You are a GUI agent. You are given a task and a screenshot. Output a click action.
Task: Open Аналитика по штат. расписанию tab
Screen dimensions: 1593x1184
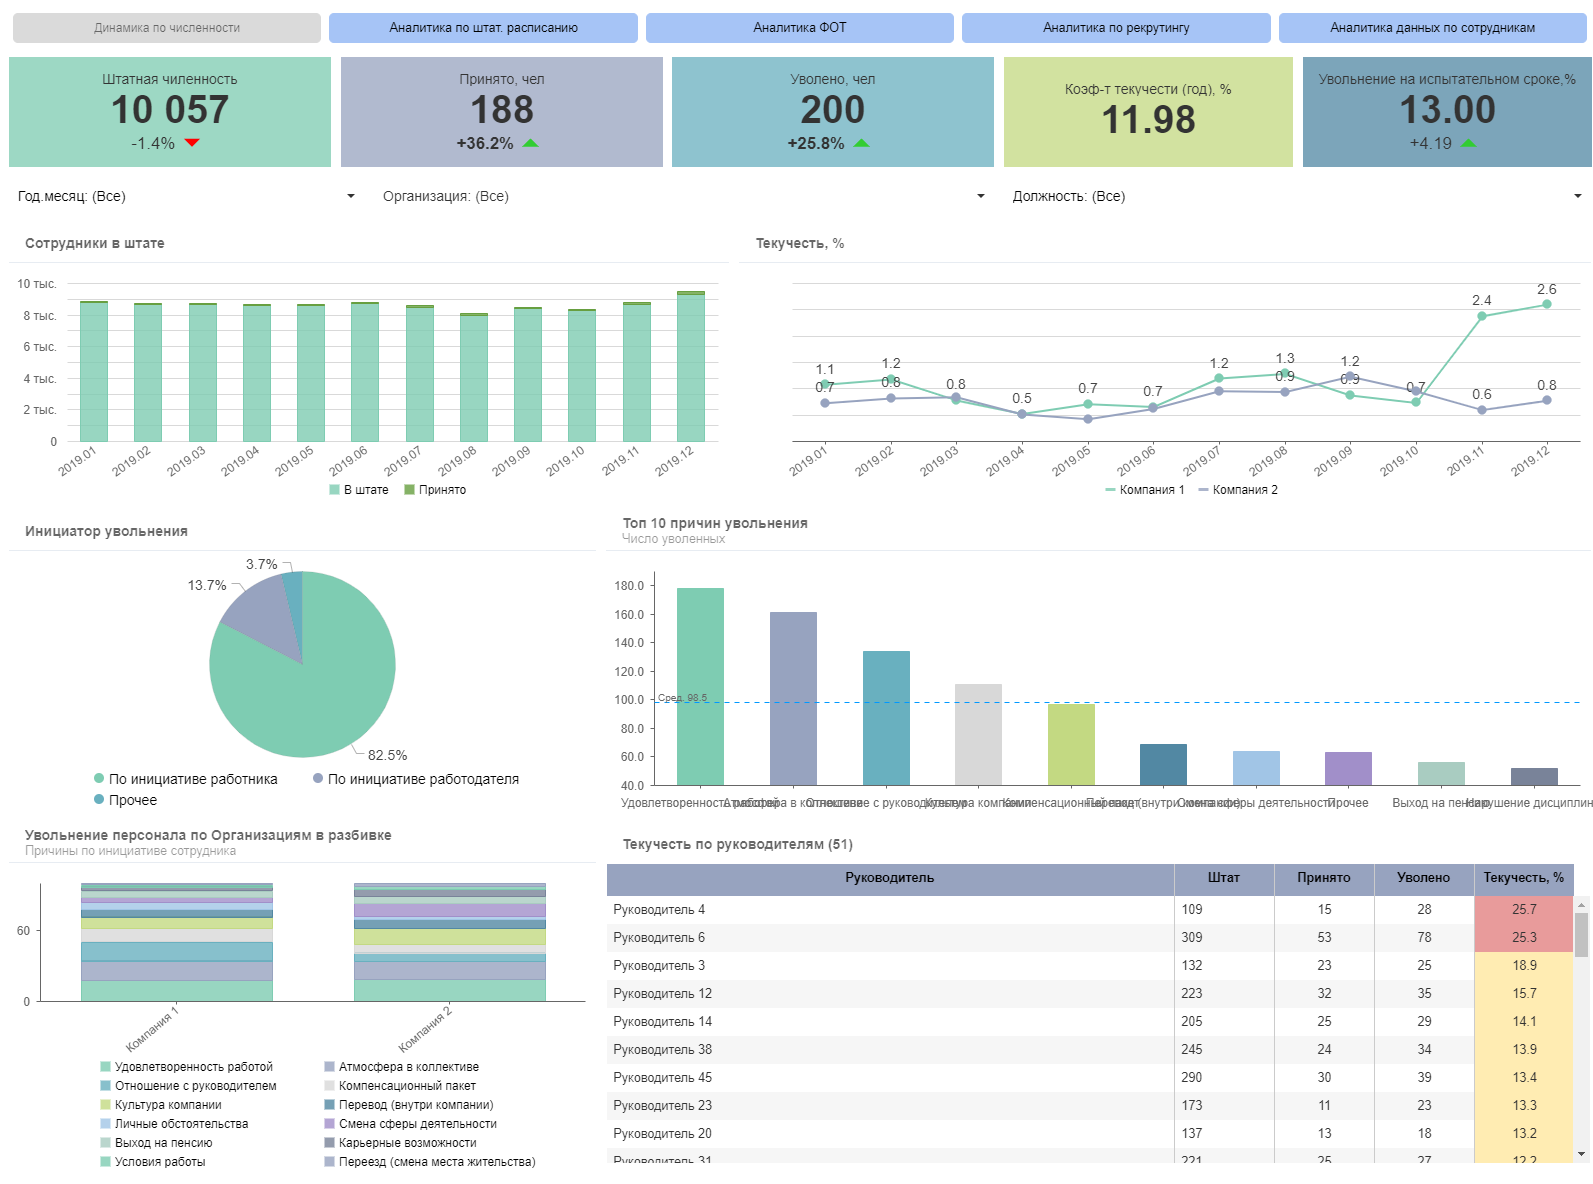(x=483, y=28)
